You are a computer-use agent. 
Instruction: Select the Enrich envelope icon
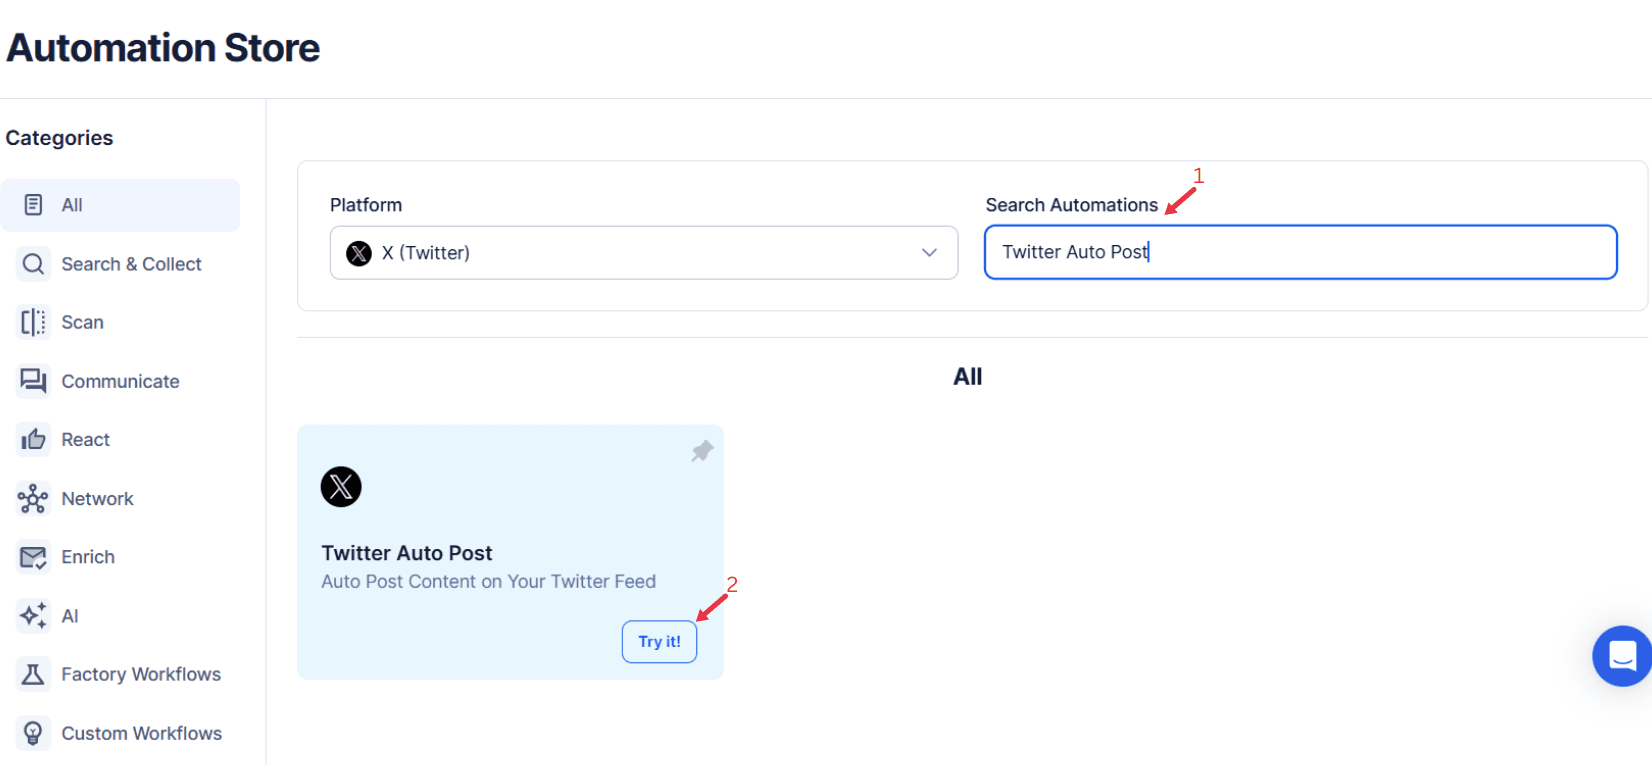point(33,557)
